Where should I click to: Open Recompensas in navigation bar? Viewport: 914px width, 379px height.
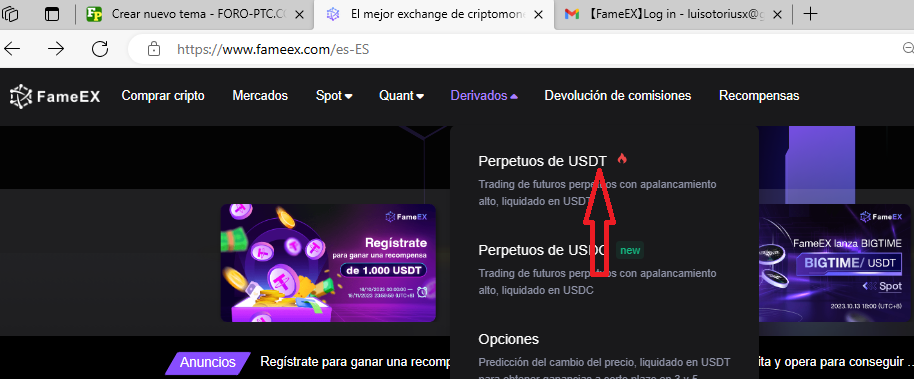pos(759,96)
